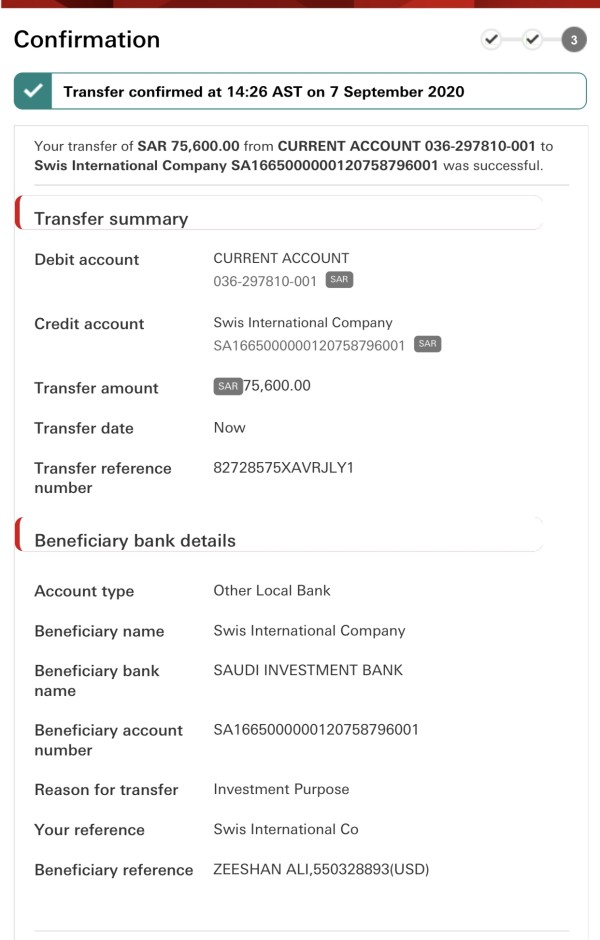
Task: Click the Beneficiary account number IBAN value
Action: pyautogui.click(x=316, y=730)
